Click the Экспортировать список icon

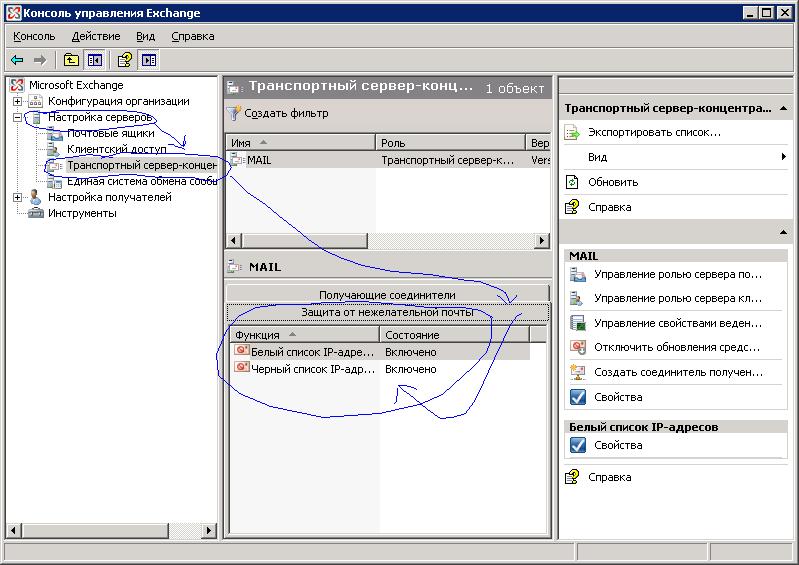(x=572, y=132)
